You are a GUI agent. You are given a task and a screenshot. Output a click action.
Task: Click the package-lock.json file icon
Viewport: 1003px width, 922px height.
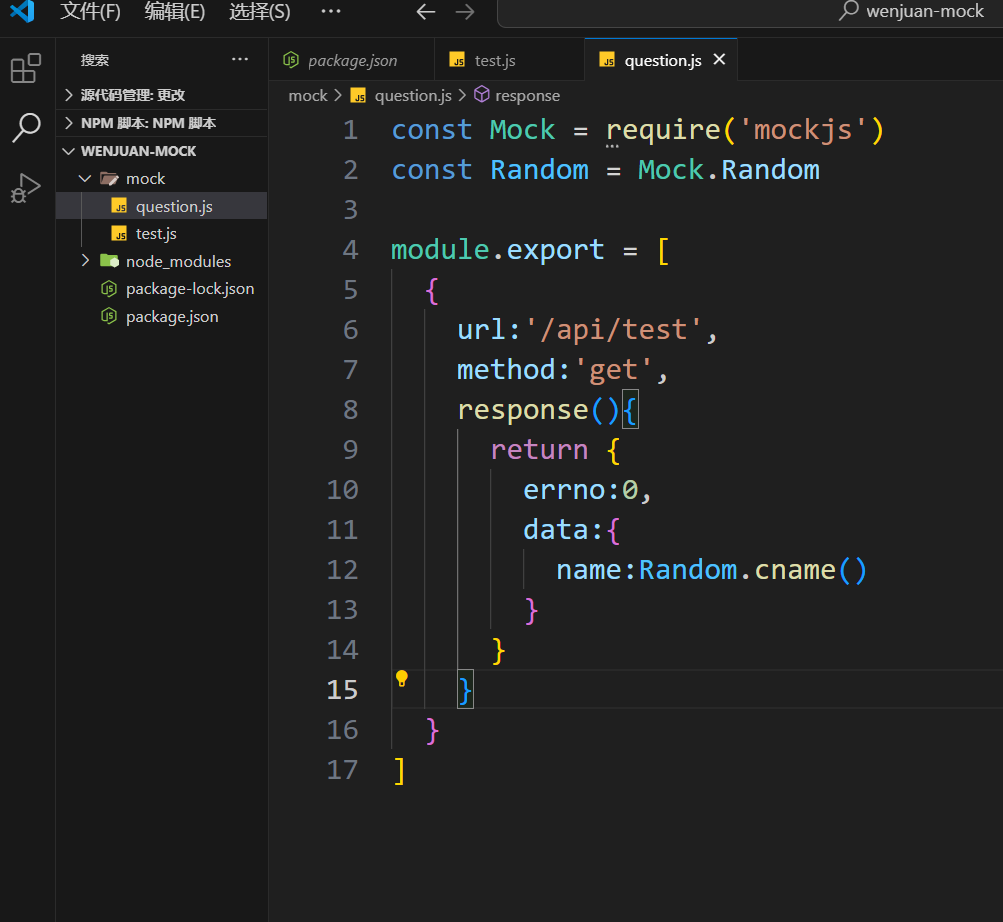(x=109, y=289)
